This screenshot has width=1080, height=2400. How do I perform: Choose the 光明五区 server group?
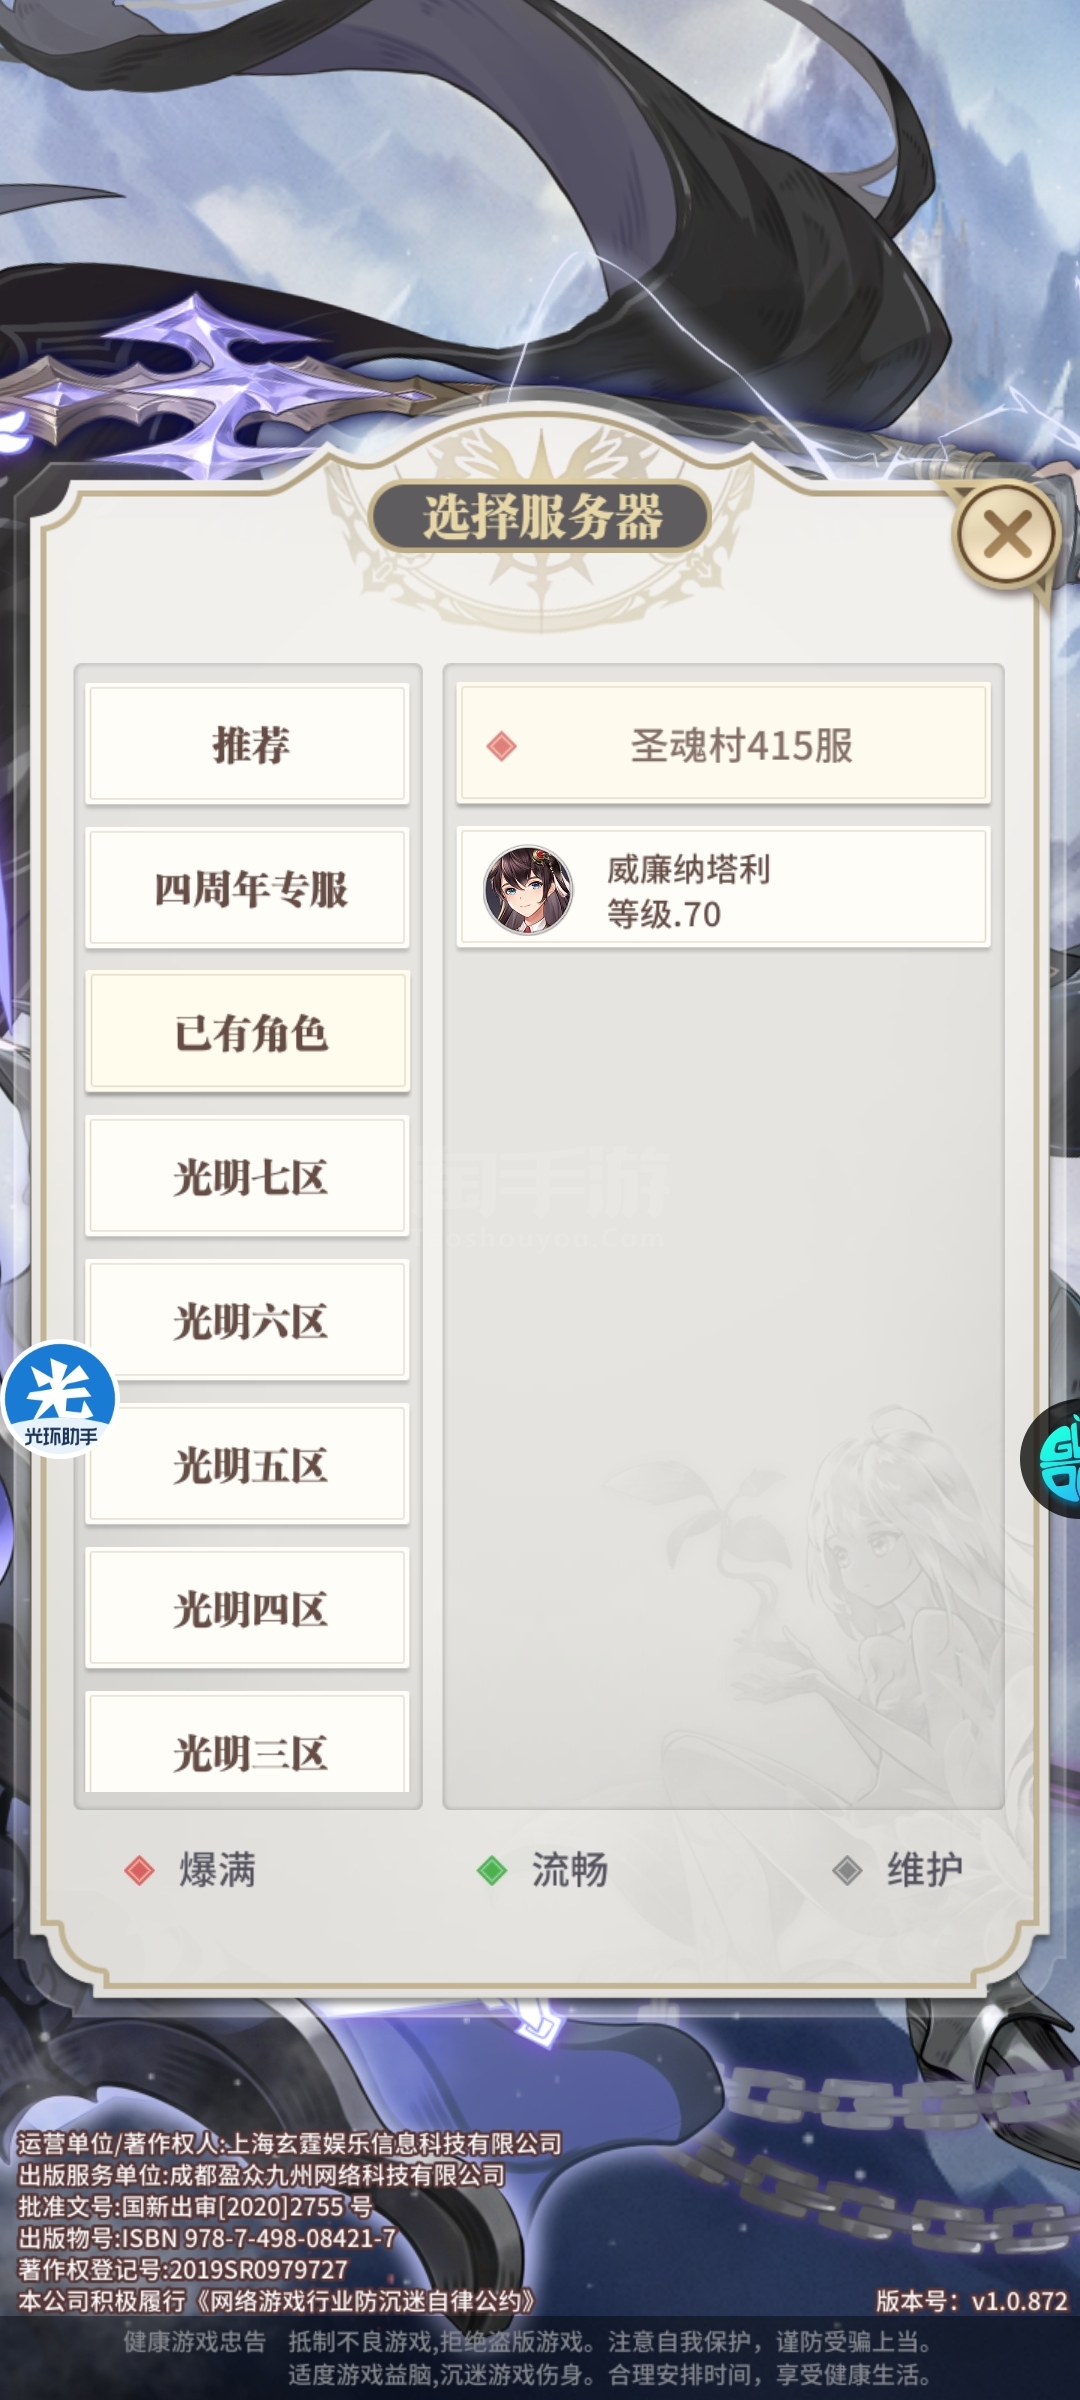(248, 1464)
